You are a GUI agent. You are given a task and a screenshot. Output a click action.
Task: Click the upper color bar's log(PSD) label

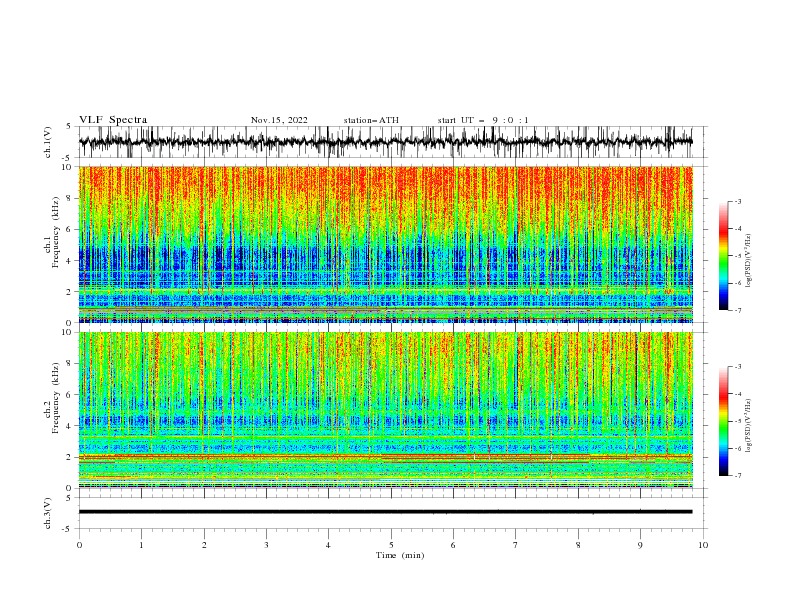click(748, 261)
